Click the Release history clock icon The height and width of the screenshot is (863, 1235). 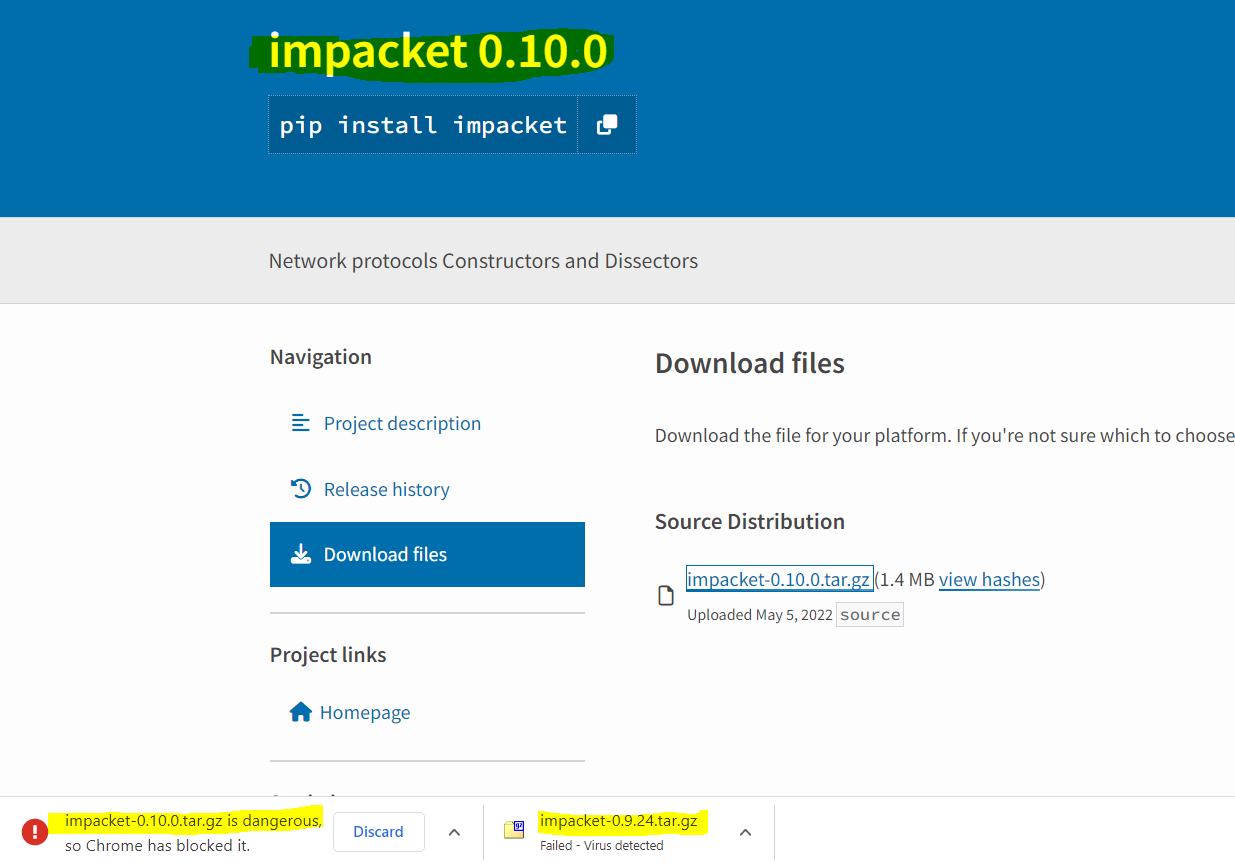pos(300,489)
